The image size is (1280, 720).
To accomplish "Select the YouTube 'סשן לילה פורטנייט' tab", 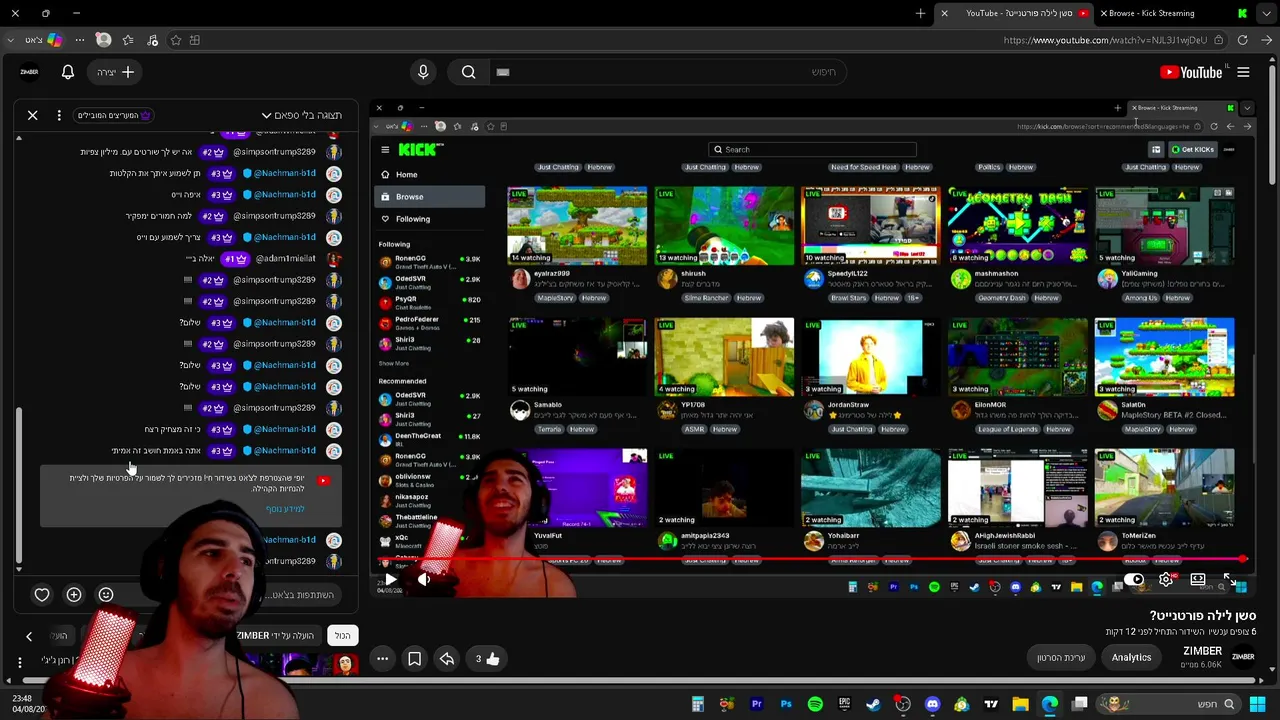I will (x=1016, y=13).
